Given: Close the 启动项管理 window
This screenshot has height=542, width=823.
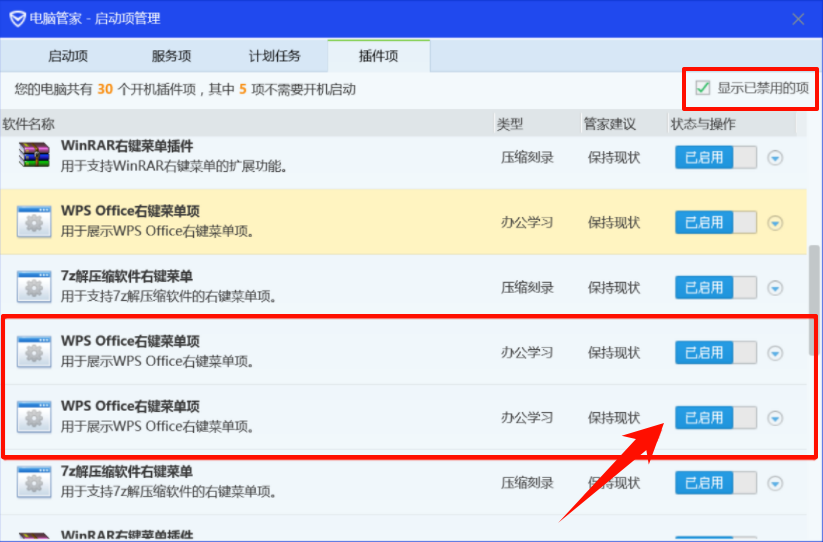Looking at the screenshot, I should [x=798, y=19].
